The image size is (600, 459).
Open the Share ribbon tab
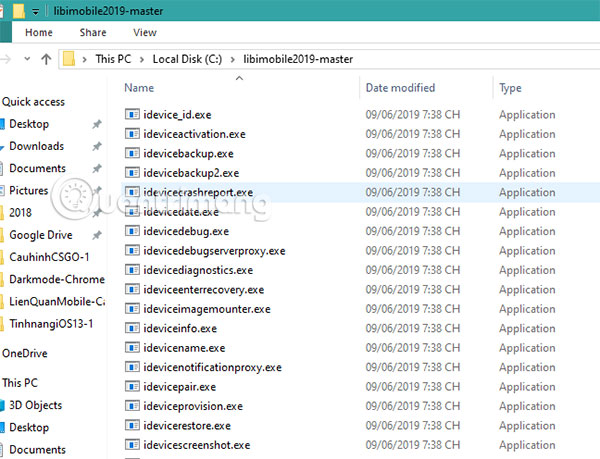pos(93,32)
